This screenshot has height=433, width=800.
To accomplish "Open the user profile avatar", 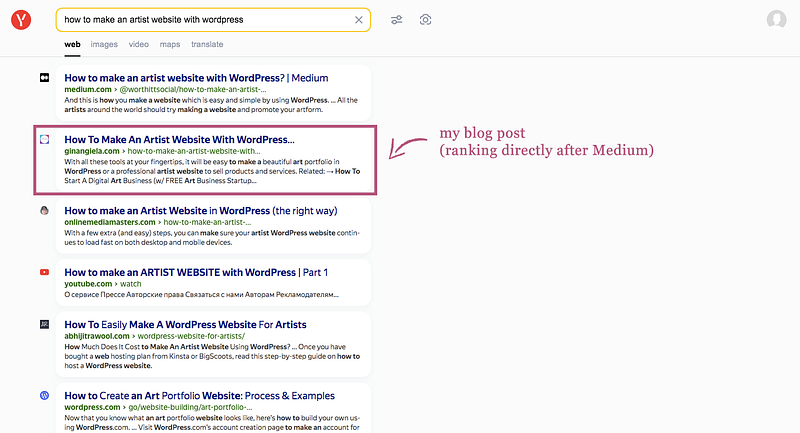I will pyautogui.click(x=777, y=20).
